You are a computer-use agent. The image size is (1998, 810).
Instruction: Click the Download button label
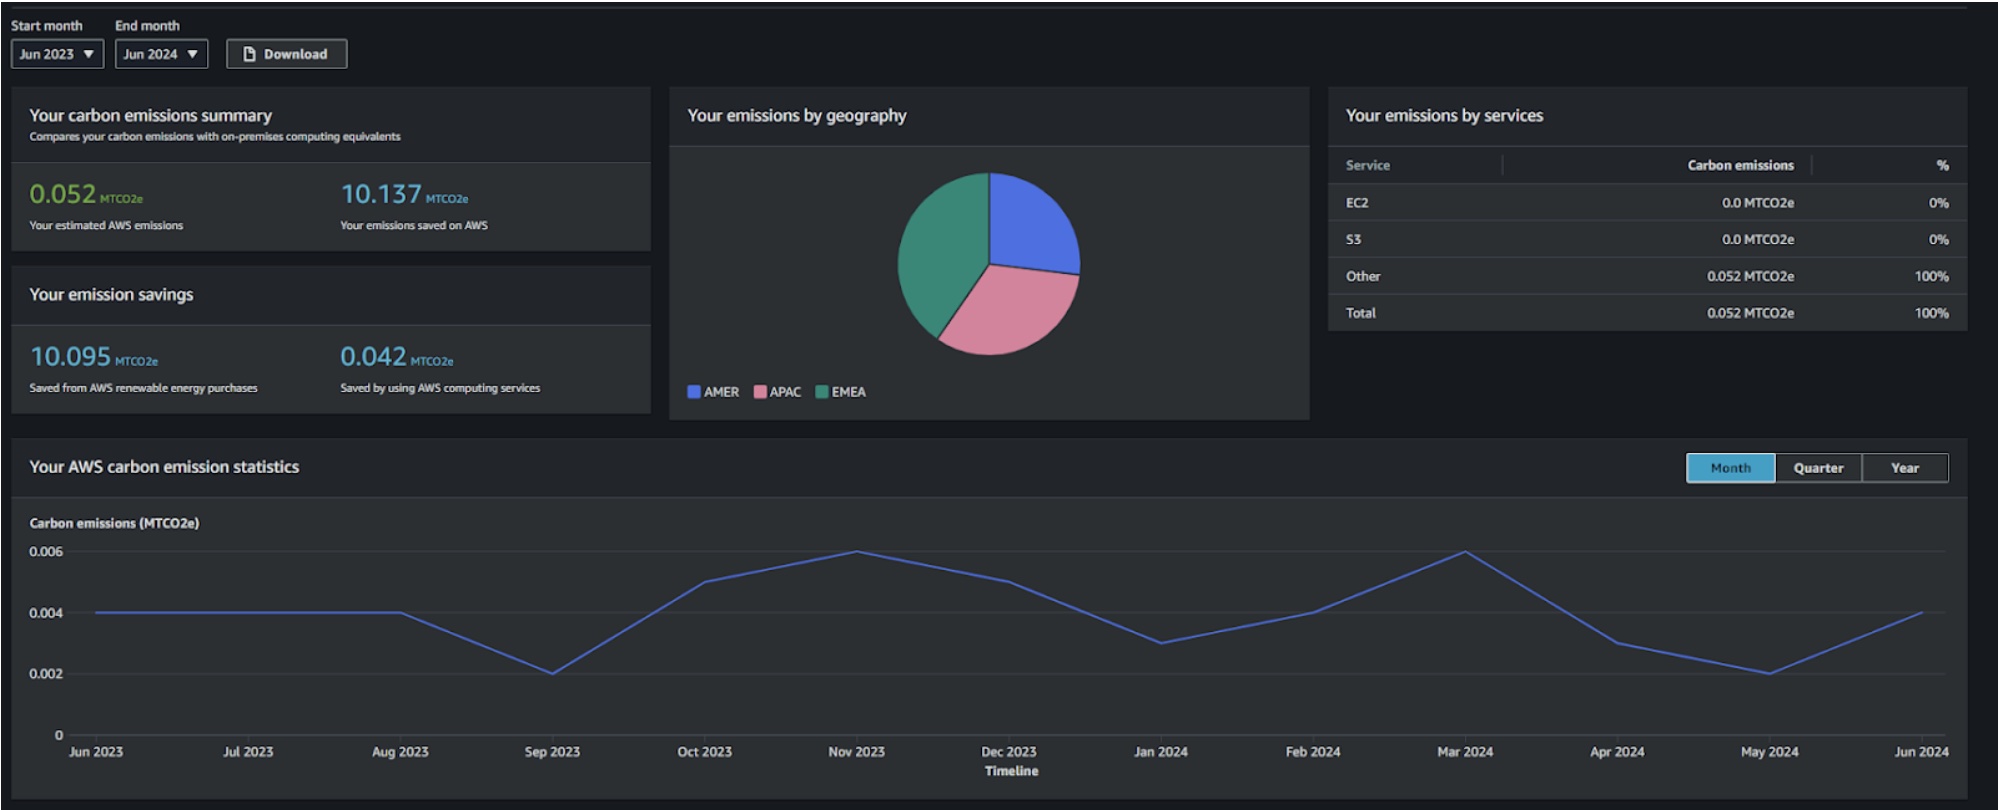point(295,54)
